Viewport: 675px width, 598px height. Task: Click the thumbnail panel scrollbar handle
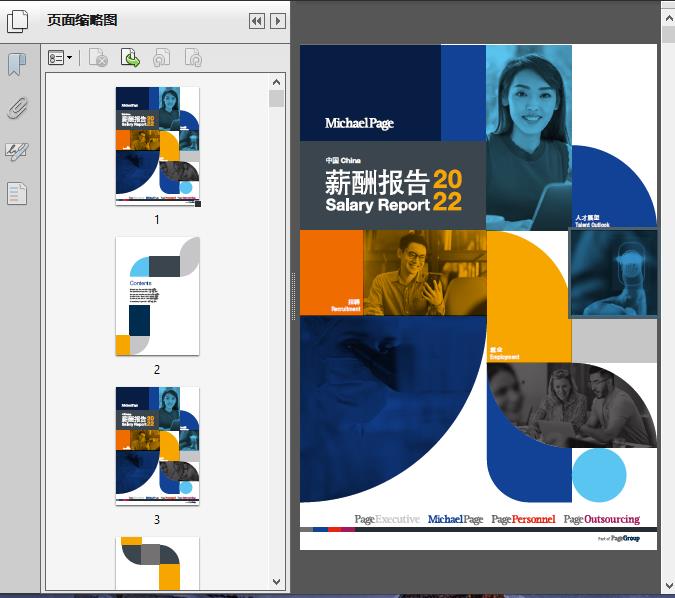tap(276, 98)
